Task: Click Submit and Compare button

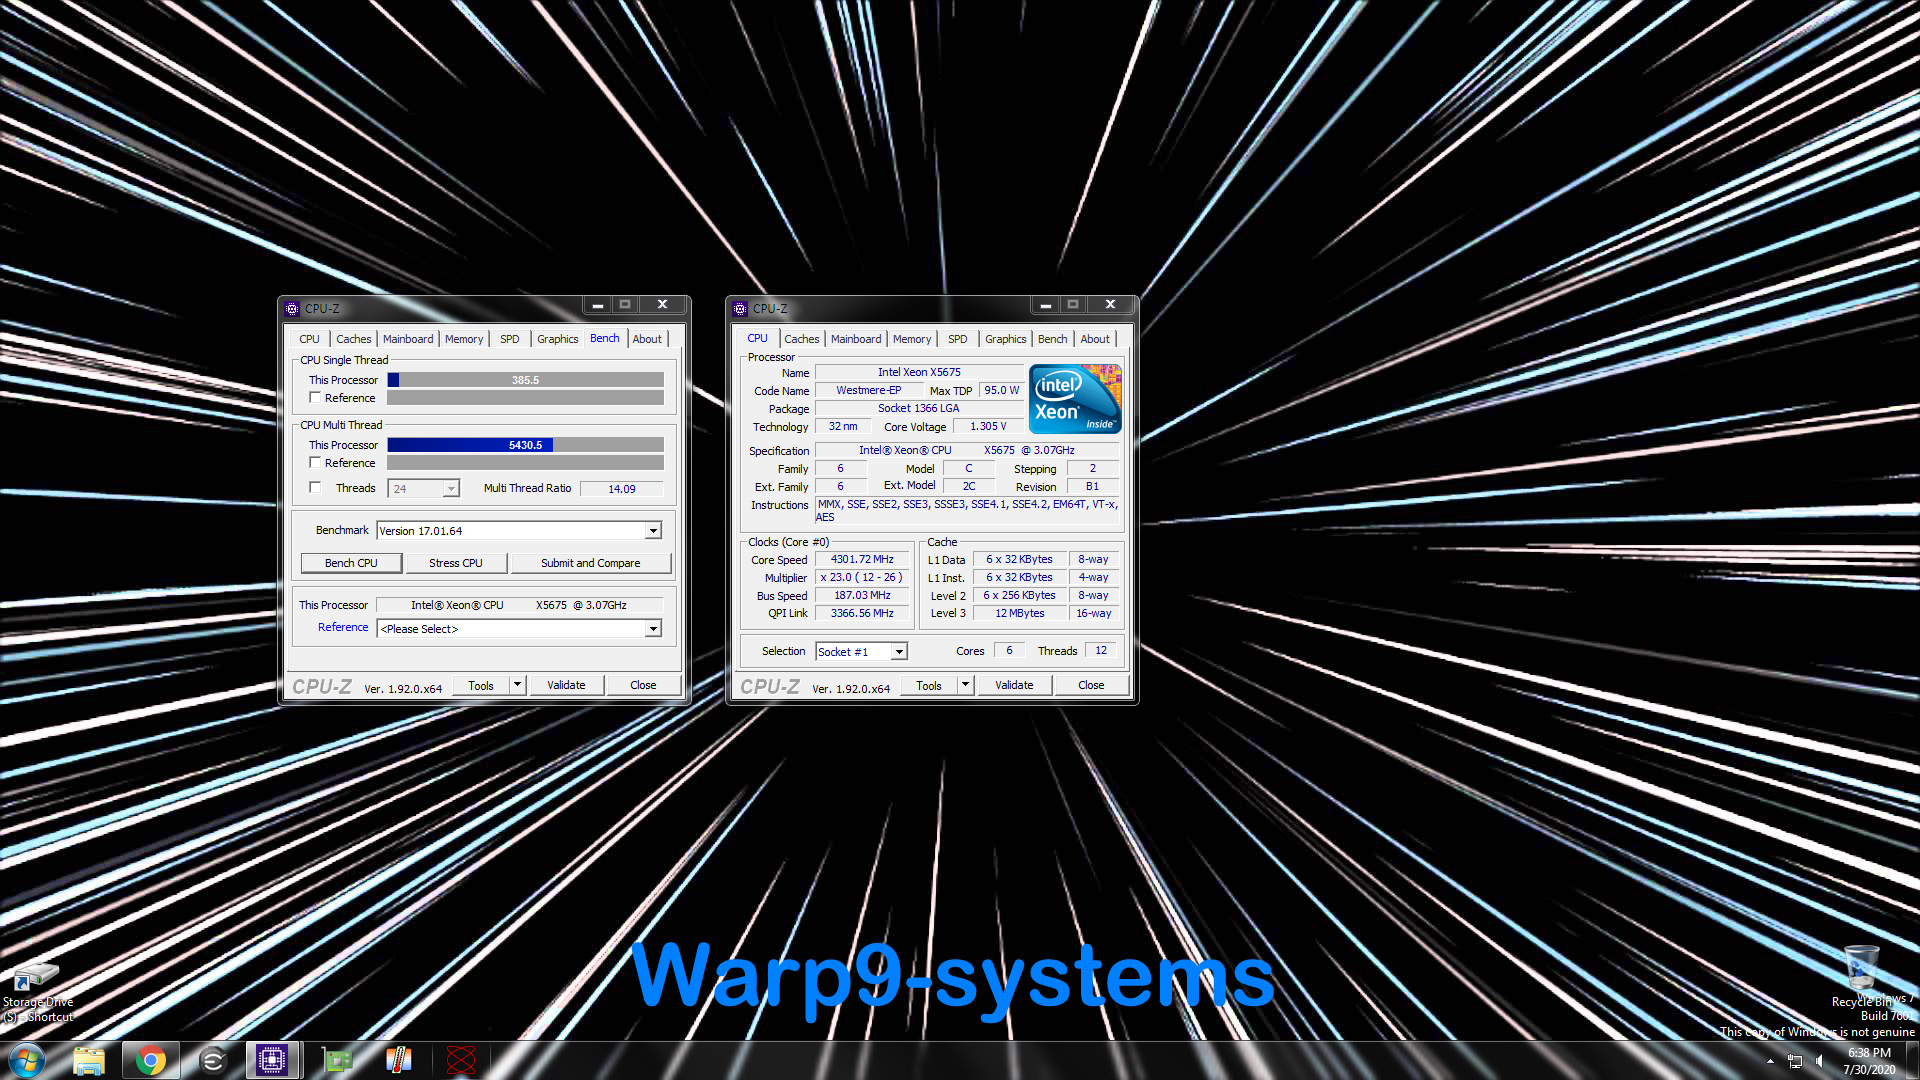Action: pyautogui.click(x=590, y=563)
